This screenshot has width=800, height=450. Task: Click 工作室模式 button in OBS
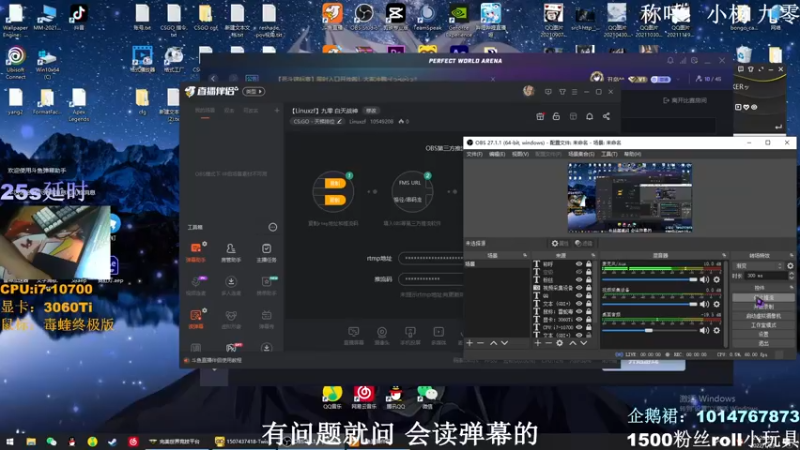[x=763, y=325]
